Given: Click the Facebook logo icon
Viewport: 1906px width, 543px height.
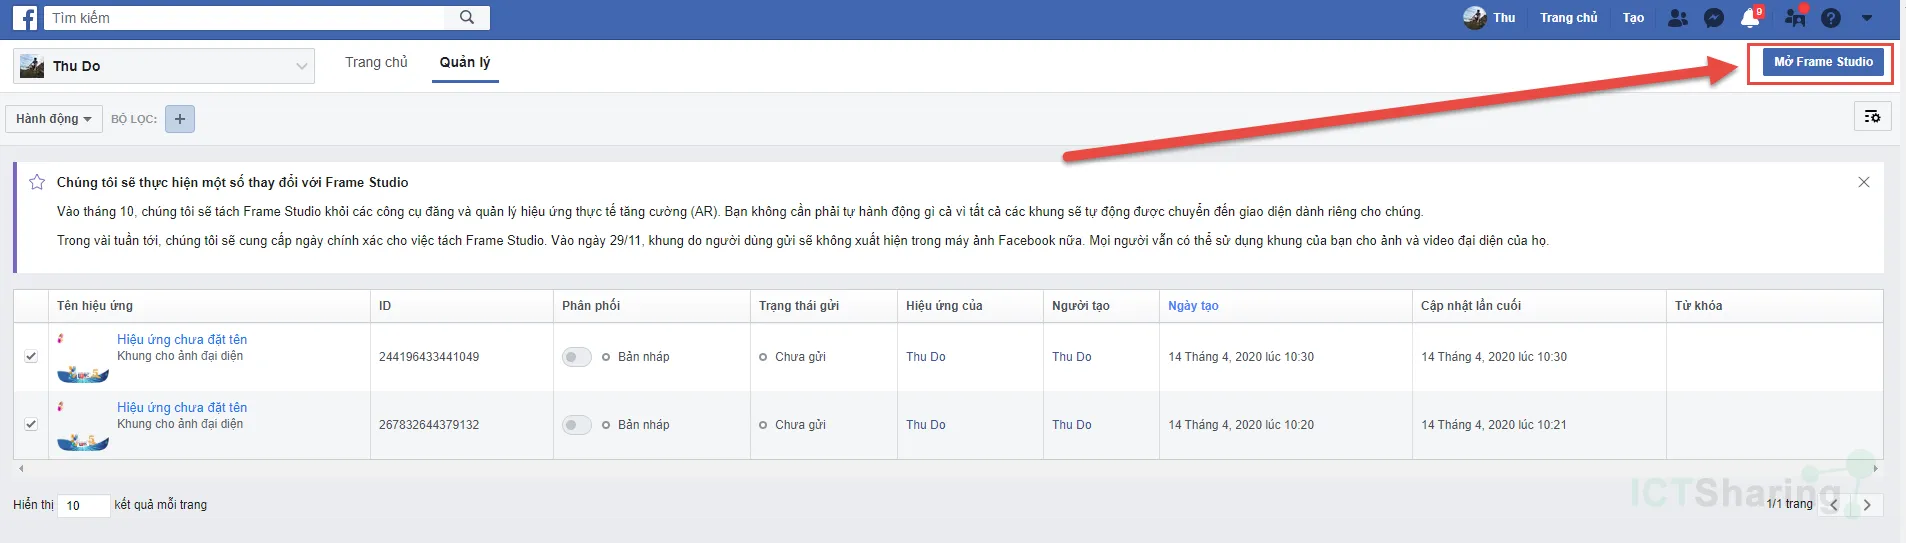Looking at the screenshot, I should tap(25, 18).
